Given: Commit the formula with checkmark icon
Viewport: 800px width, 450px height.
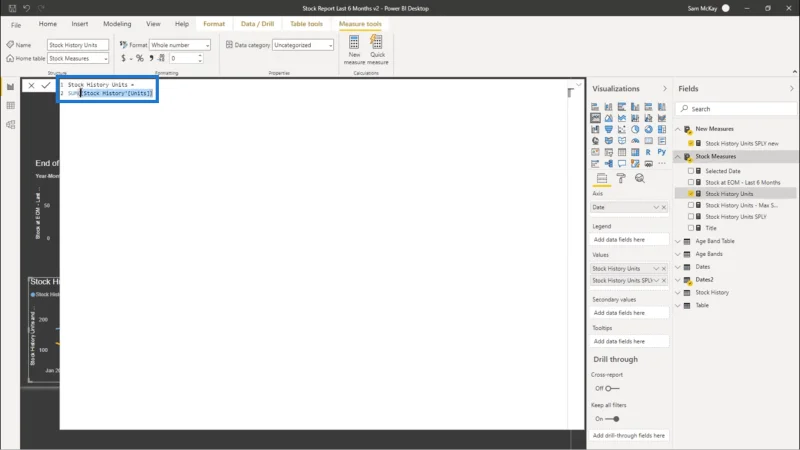Looking at the screenshot, I should (45, 85).
